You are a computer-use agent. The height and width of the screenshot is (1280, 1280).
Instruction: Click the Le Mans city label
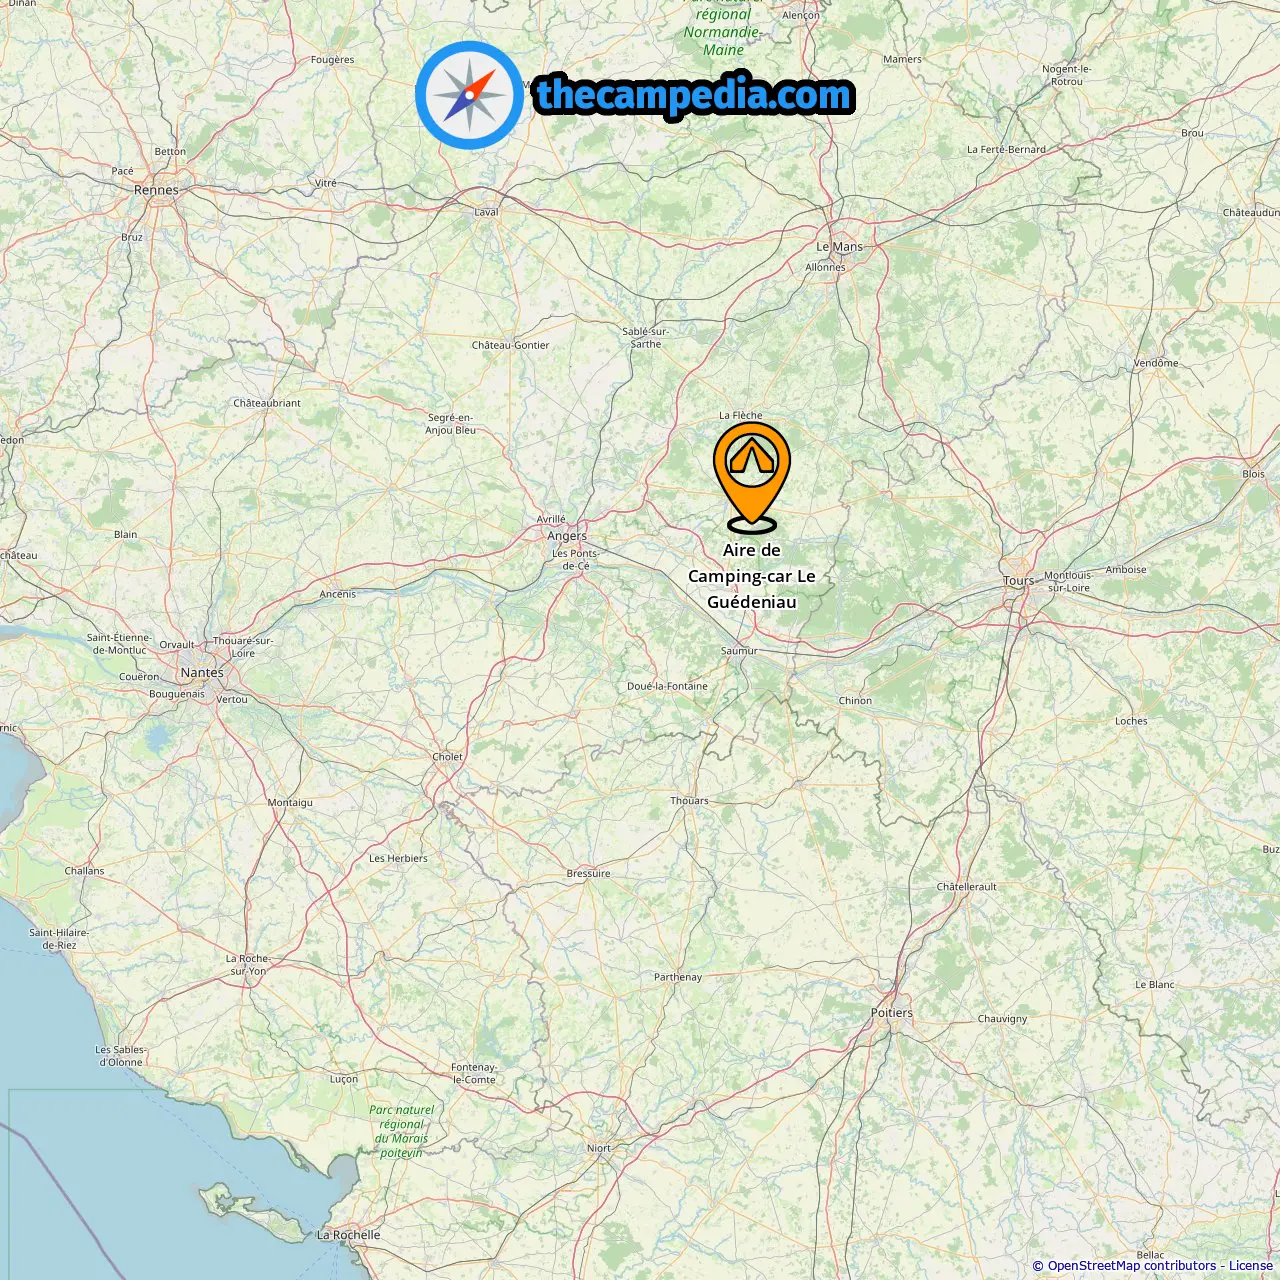[839, 247]
